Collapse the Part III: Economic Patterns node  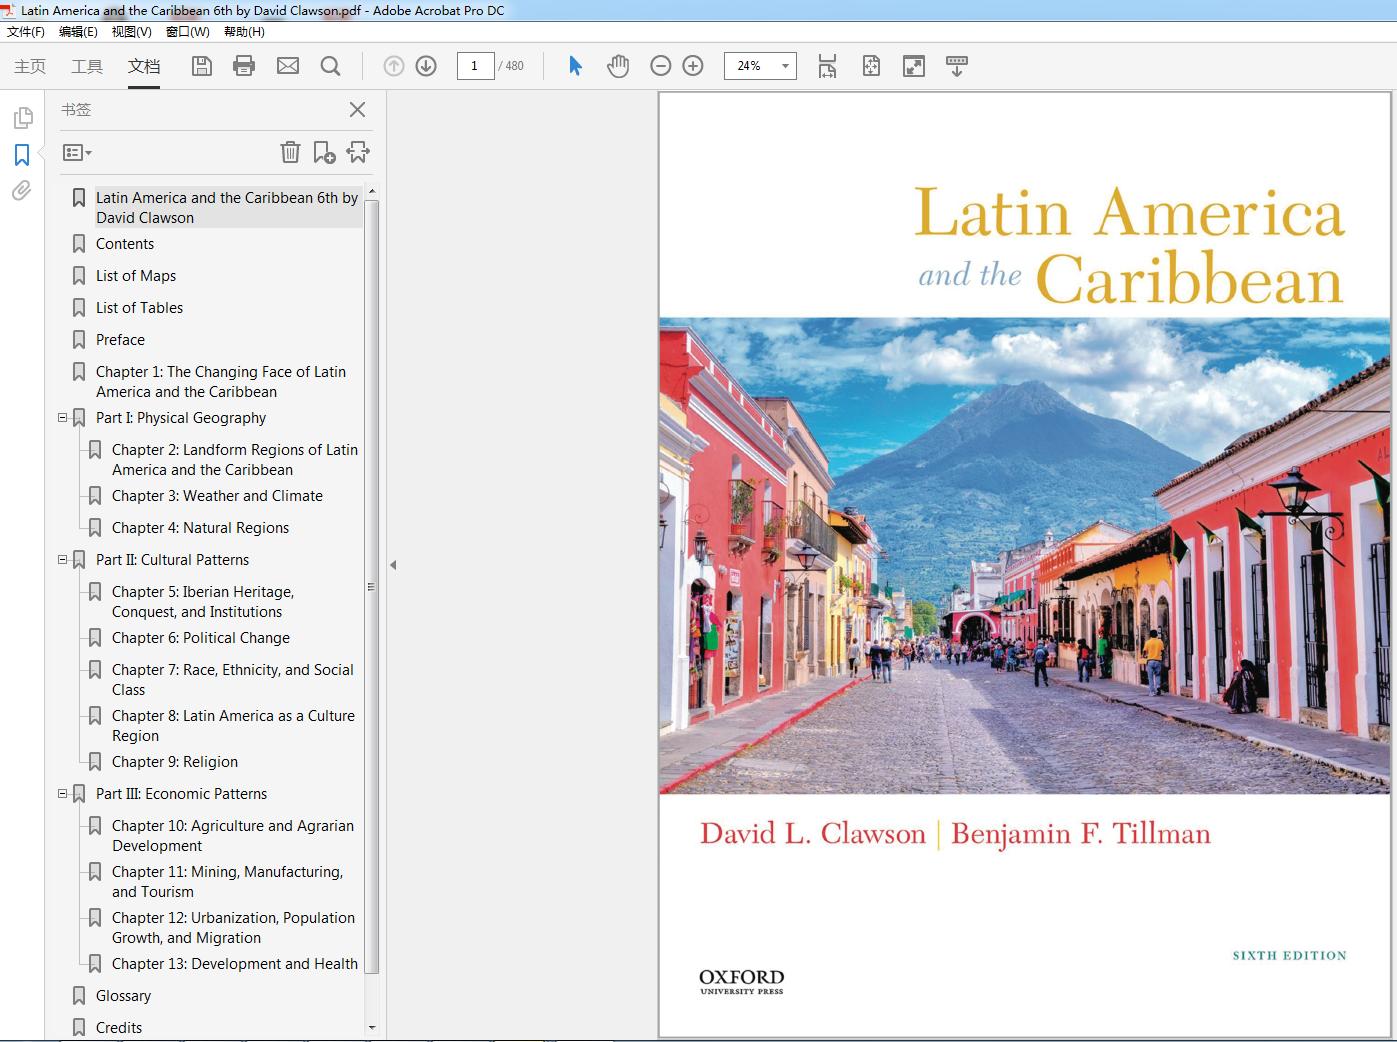pyautogui.click(x=63, y=794)
